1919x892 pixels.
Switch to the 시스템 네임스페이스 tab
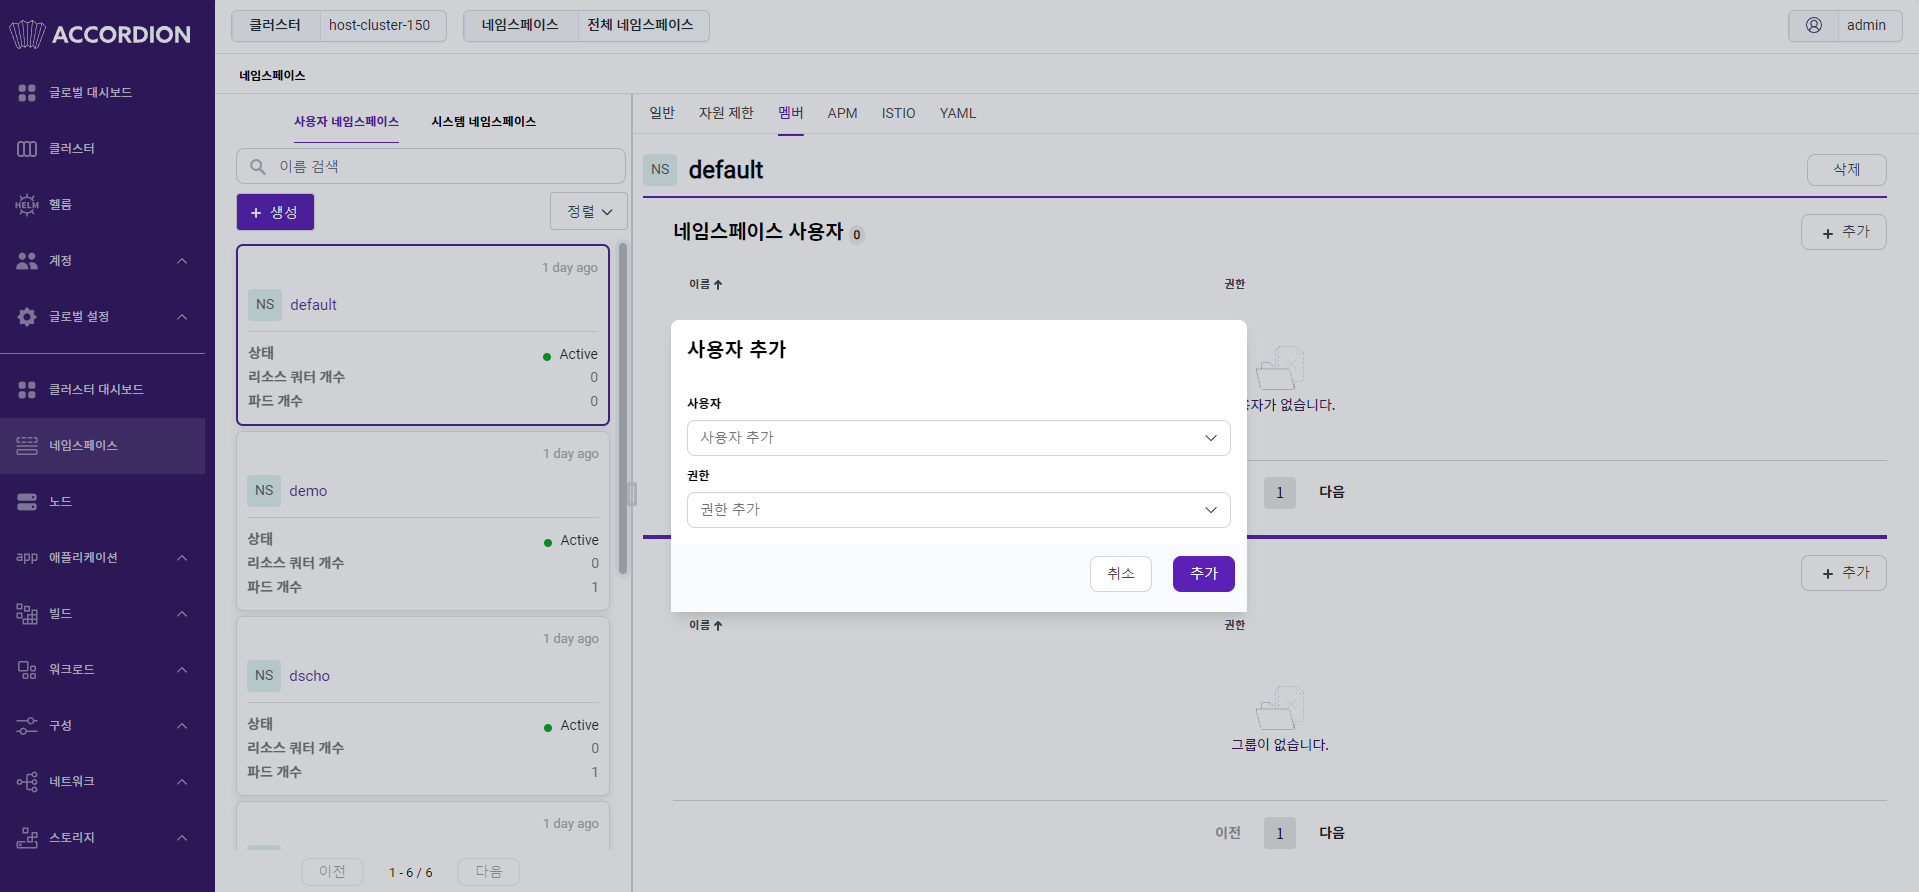(483, 121)
